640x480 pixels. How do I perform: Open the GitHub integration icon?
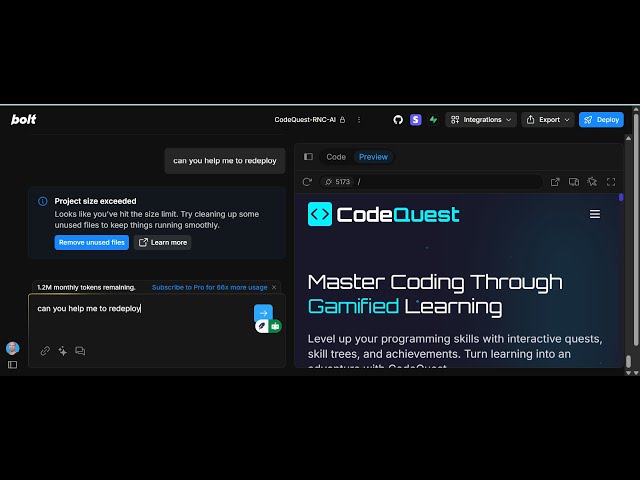tap(398, 120)
